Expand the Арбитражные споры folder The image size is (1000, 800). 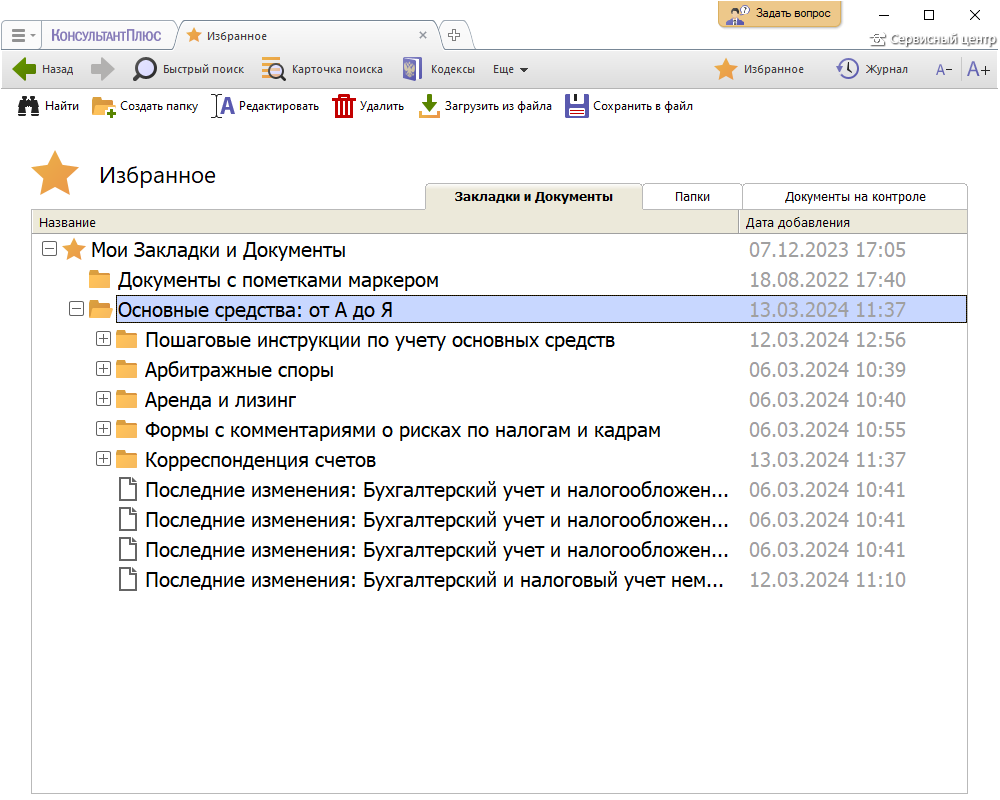pyautogui.click(x=103, y=368)
